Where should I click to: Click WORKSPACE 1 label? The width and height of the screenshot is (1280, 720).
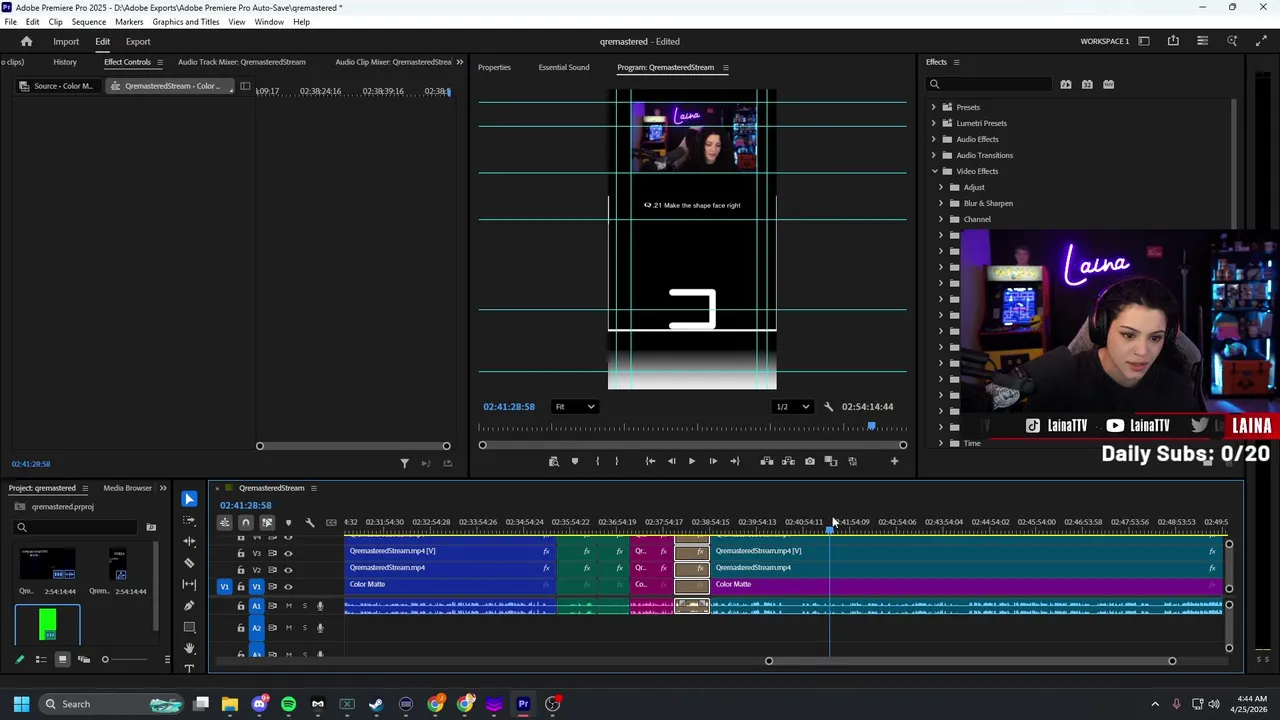[1105, 42]
